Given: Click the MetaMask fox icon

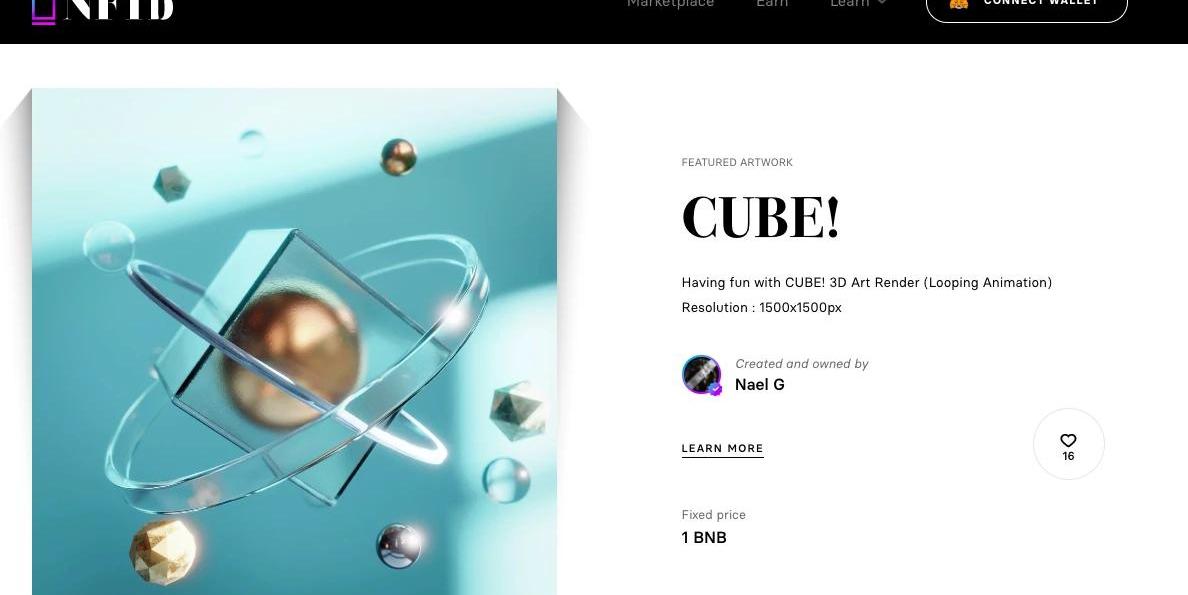Looking at the screenshot, I should 958,4.
